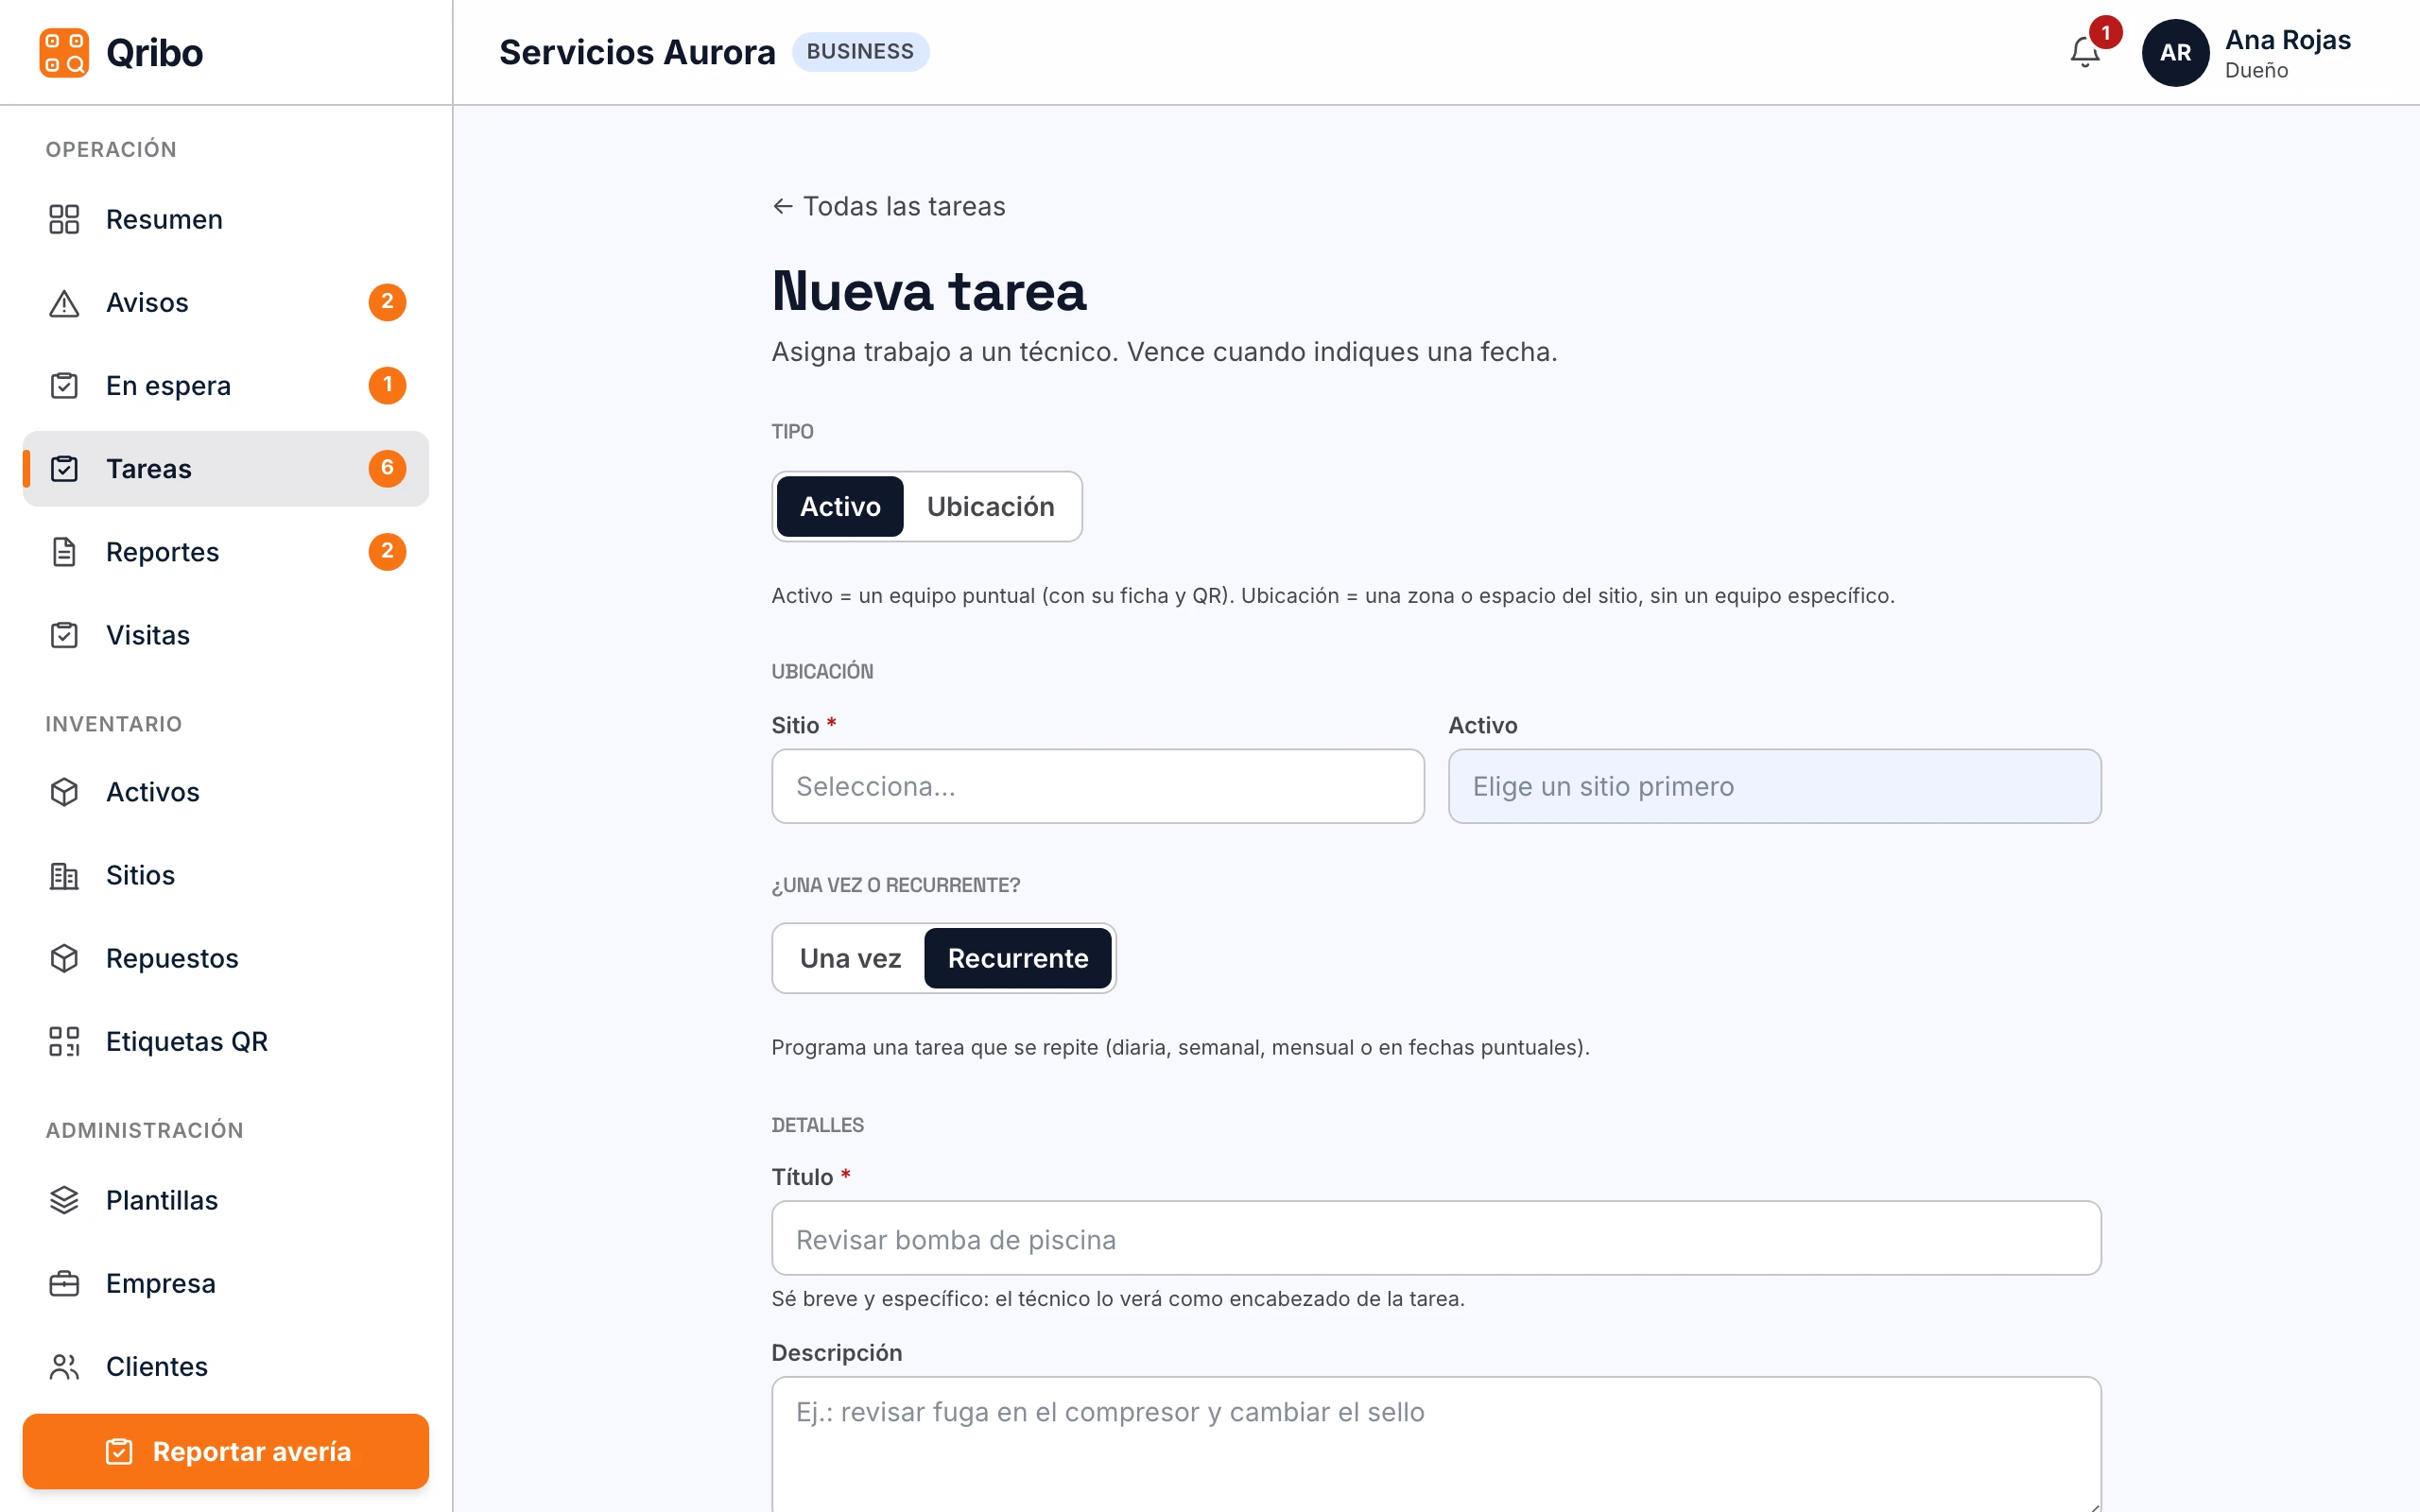The width and height of the screenshot is (2420, 1512).
Task: Click into the Título input field
Action: (x=1436, y=1238)
